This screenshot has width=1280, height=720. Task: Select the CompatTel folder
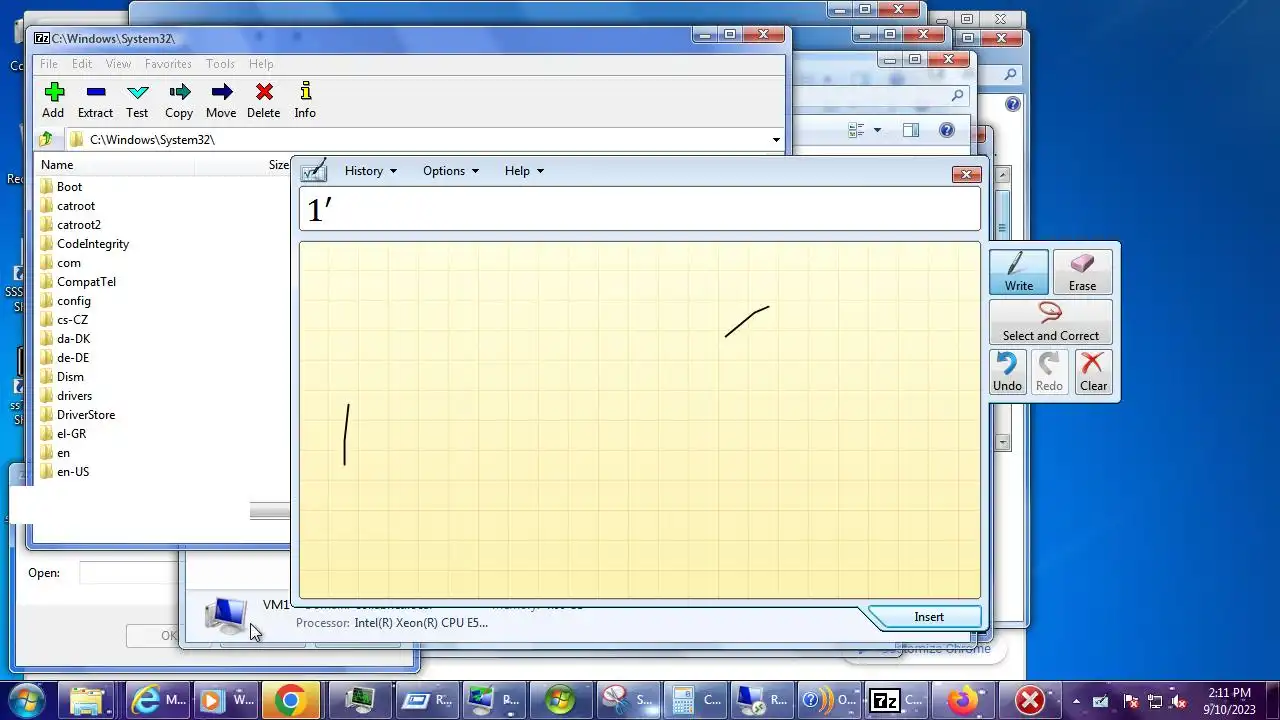pos(86,282)
